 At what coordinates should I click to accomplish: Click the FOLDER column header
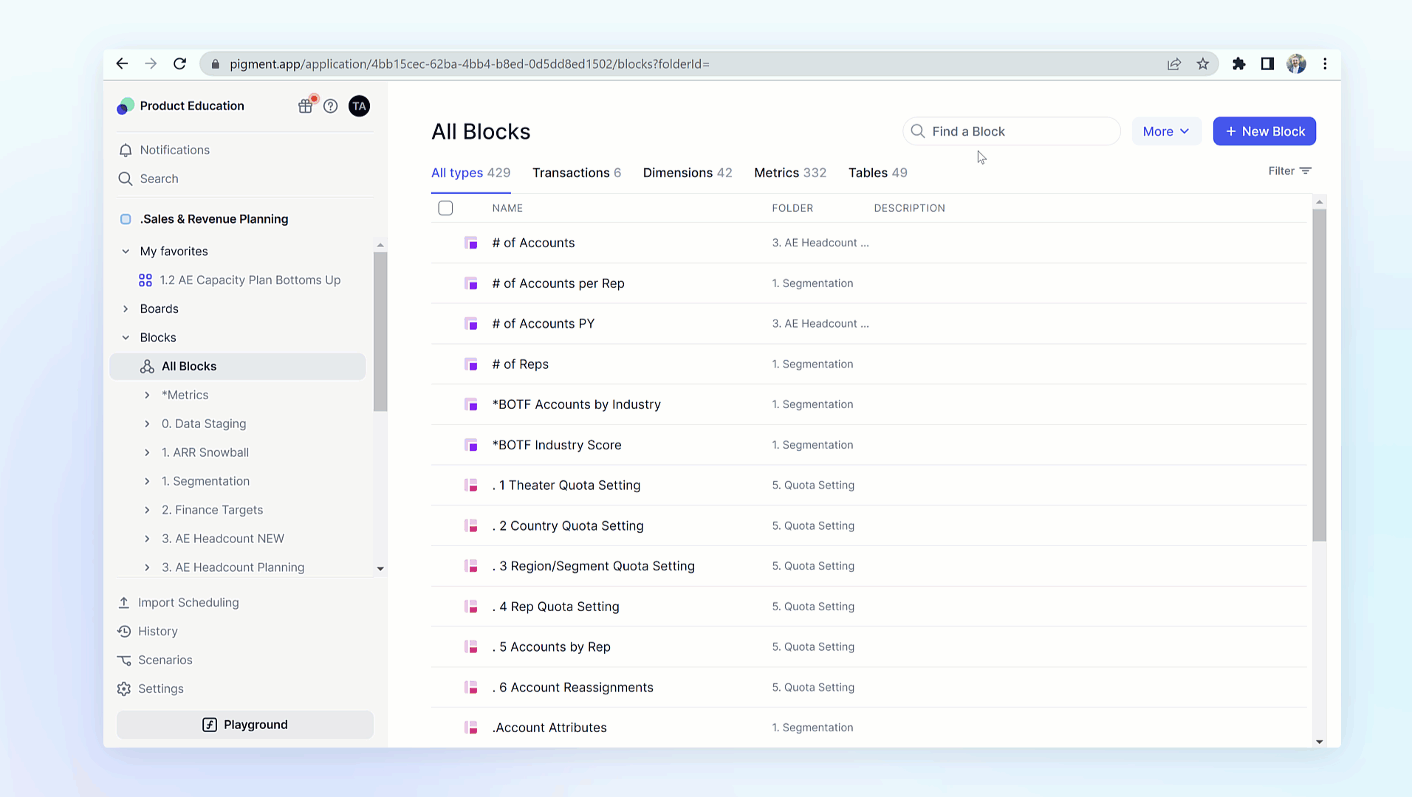point(792,208)
